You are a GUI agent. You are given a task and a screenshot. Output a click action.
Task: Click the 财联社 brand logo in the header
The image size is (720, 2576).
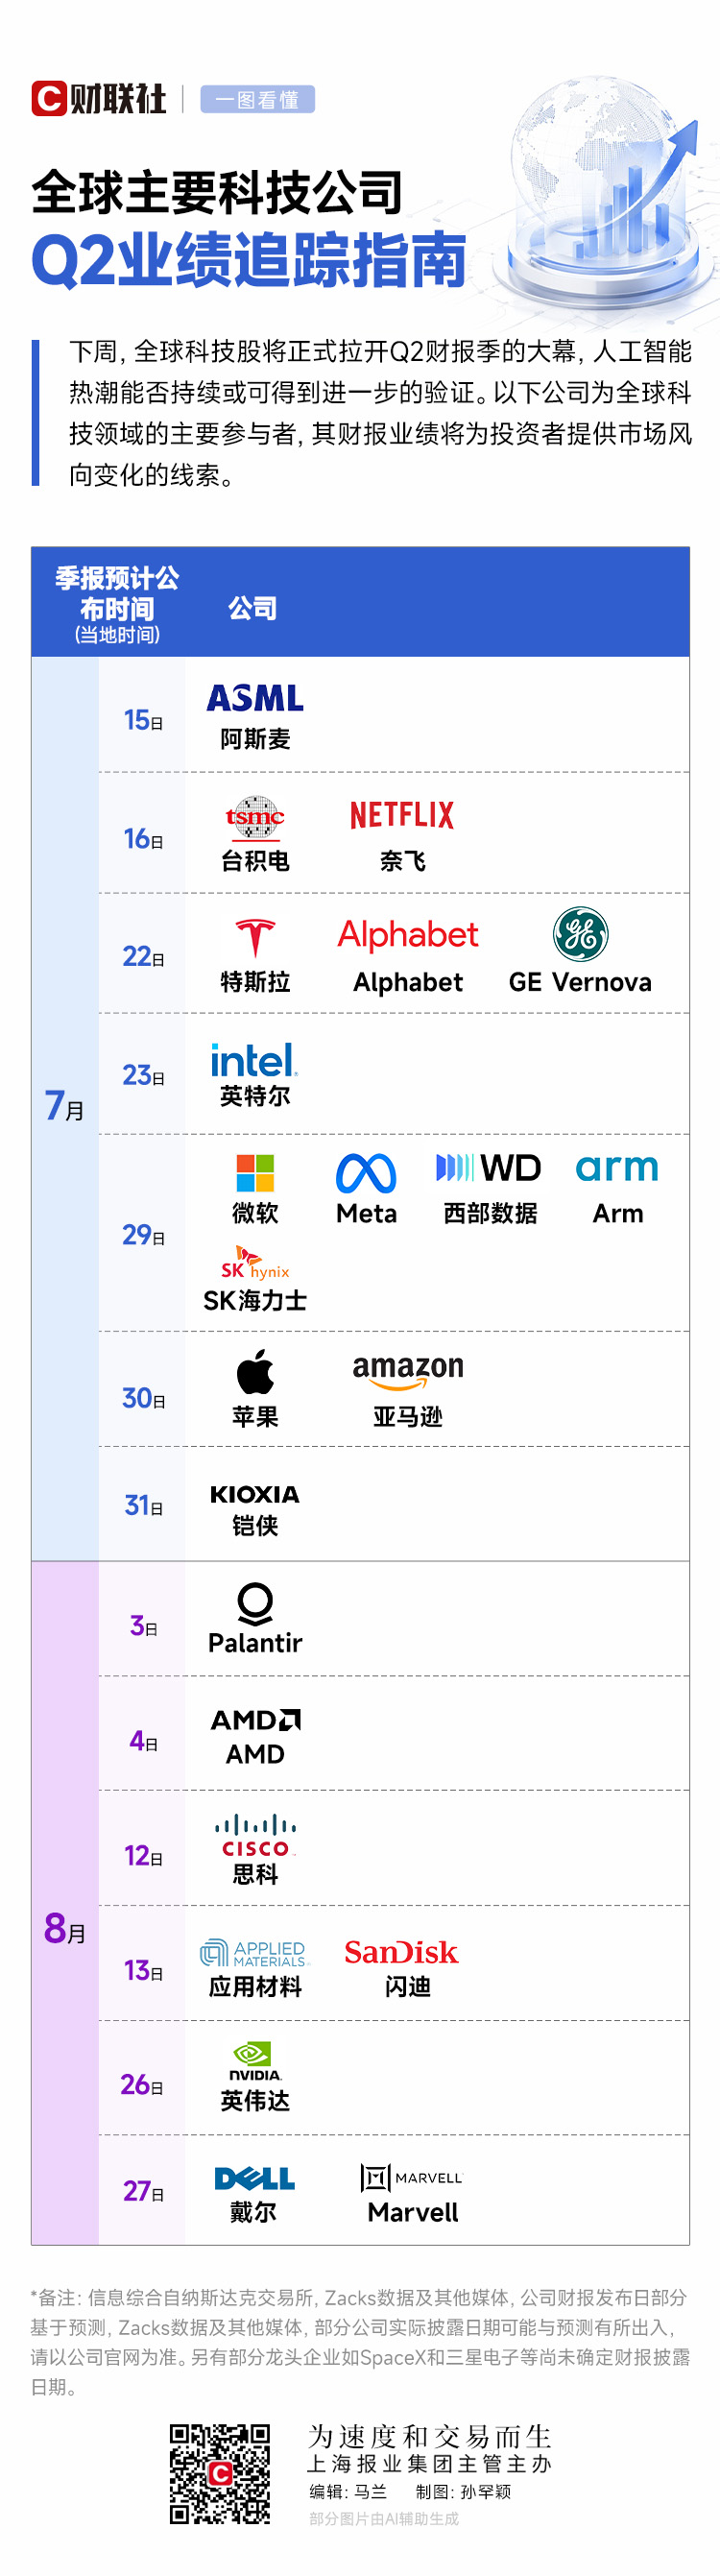(98, 99)
